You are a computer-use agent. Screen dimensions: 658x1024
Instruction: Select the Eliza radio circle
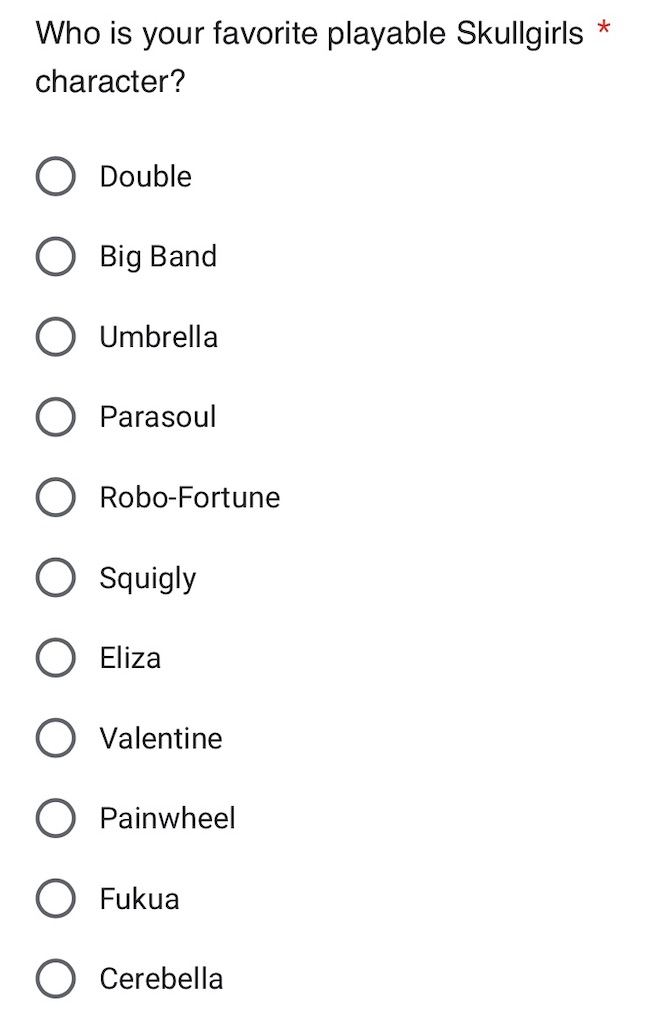pos(55,658)
